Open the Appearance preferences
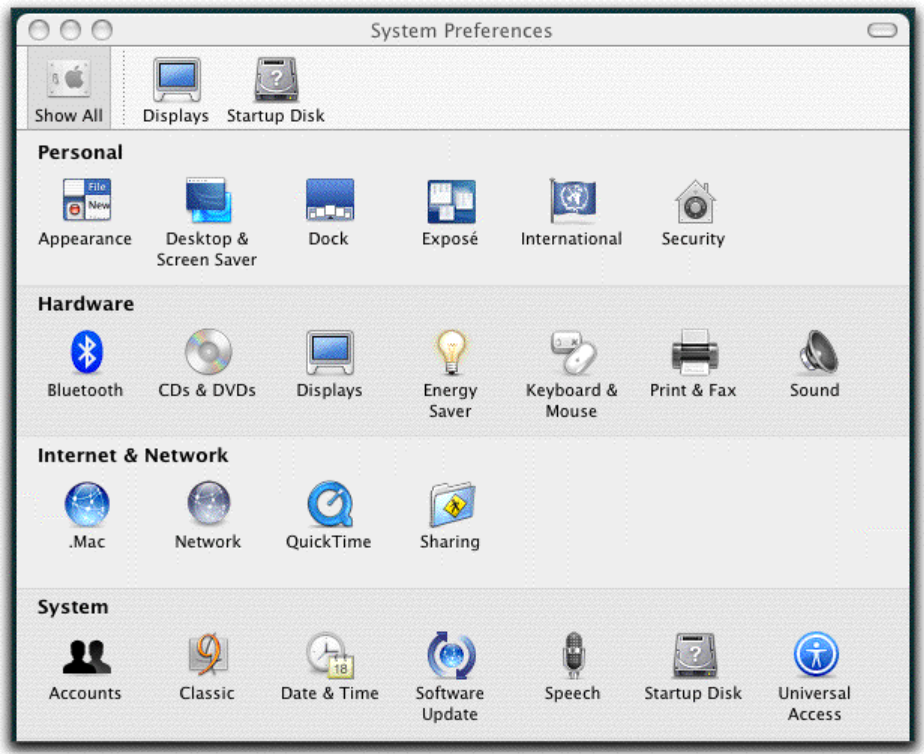Viewport: 924px width, 754px height. point(85,205)
